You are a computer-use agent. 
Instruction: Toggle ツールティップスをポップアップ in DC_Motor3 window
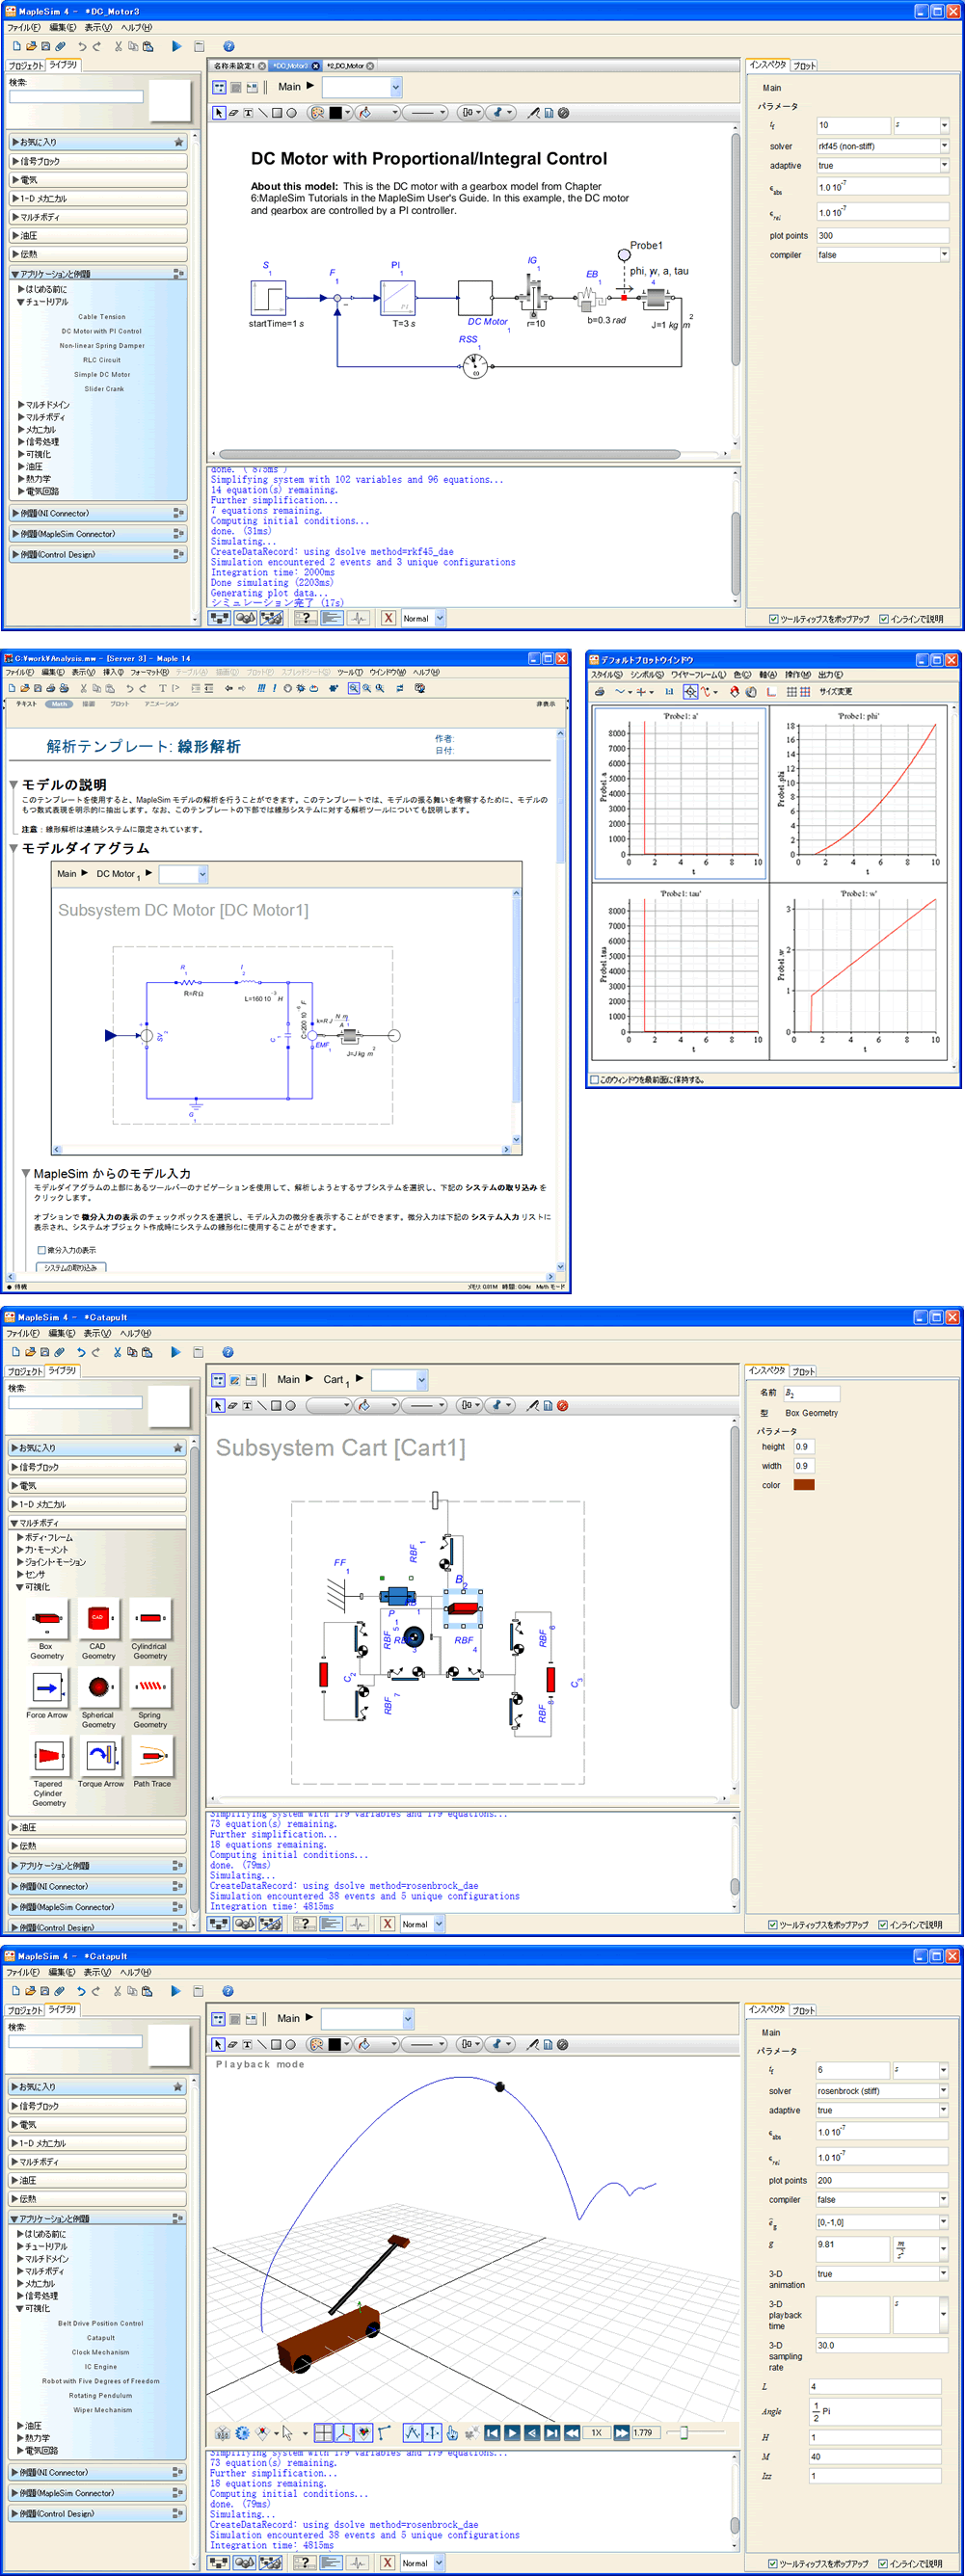click(x=774, y=619)
